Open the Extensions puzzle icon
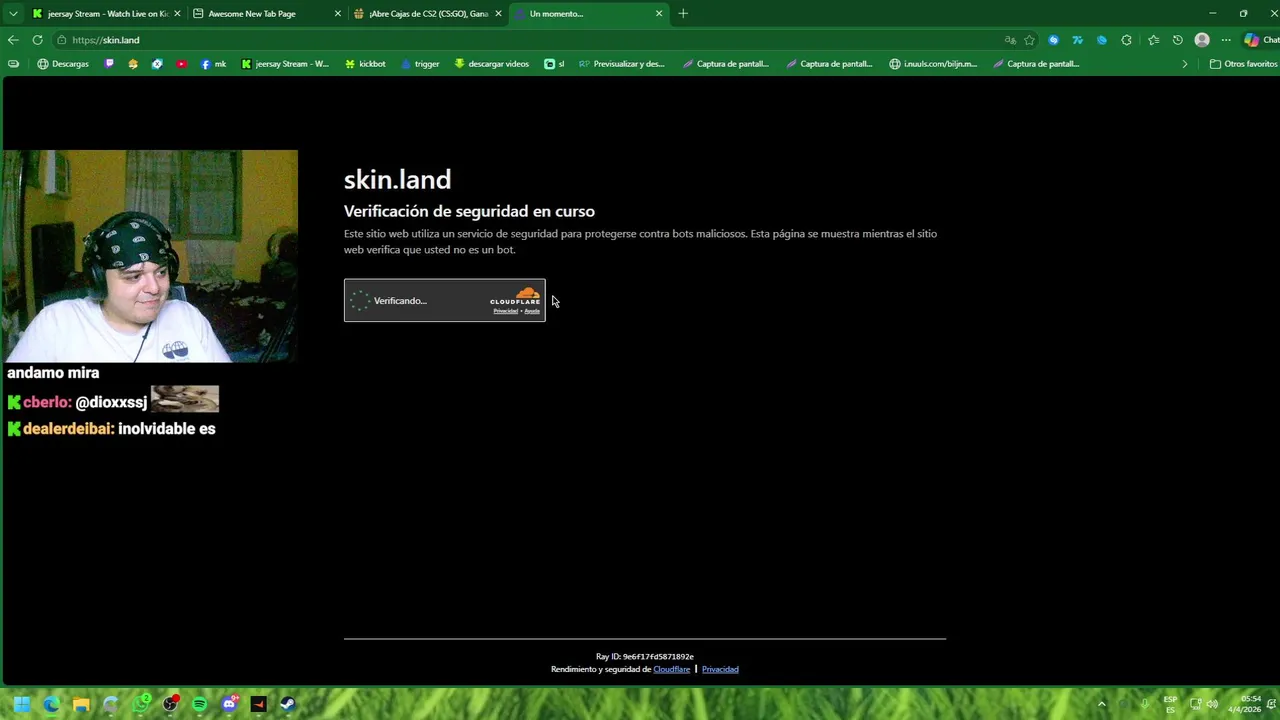Image resolution: width=1280 pixels, height=720 pixels. [1126, 40]
